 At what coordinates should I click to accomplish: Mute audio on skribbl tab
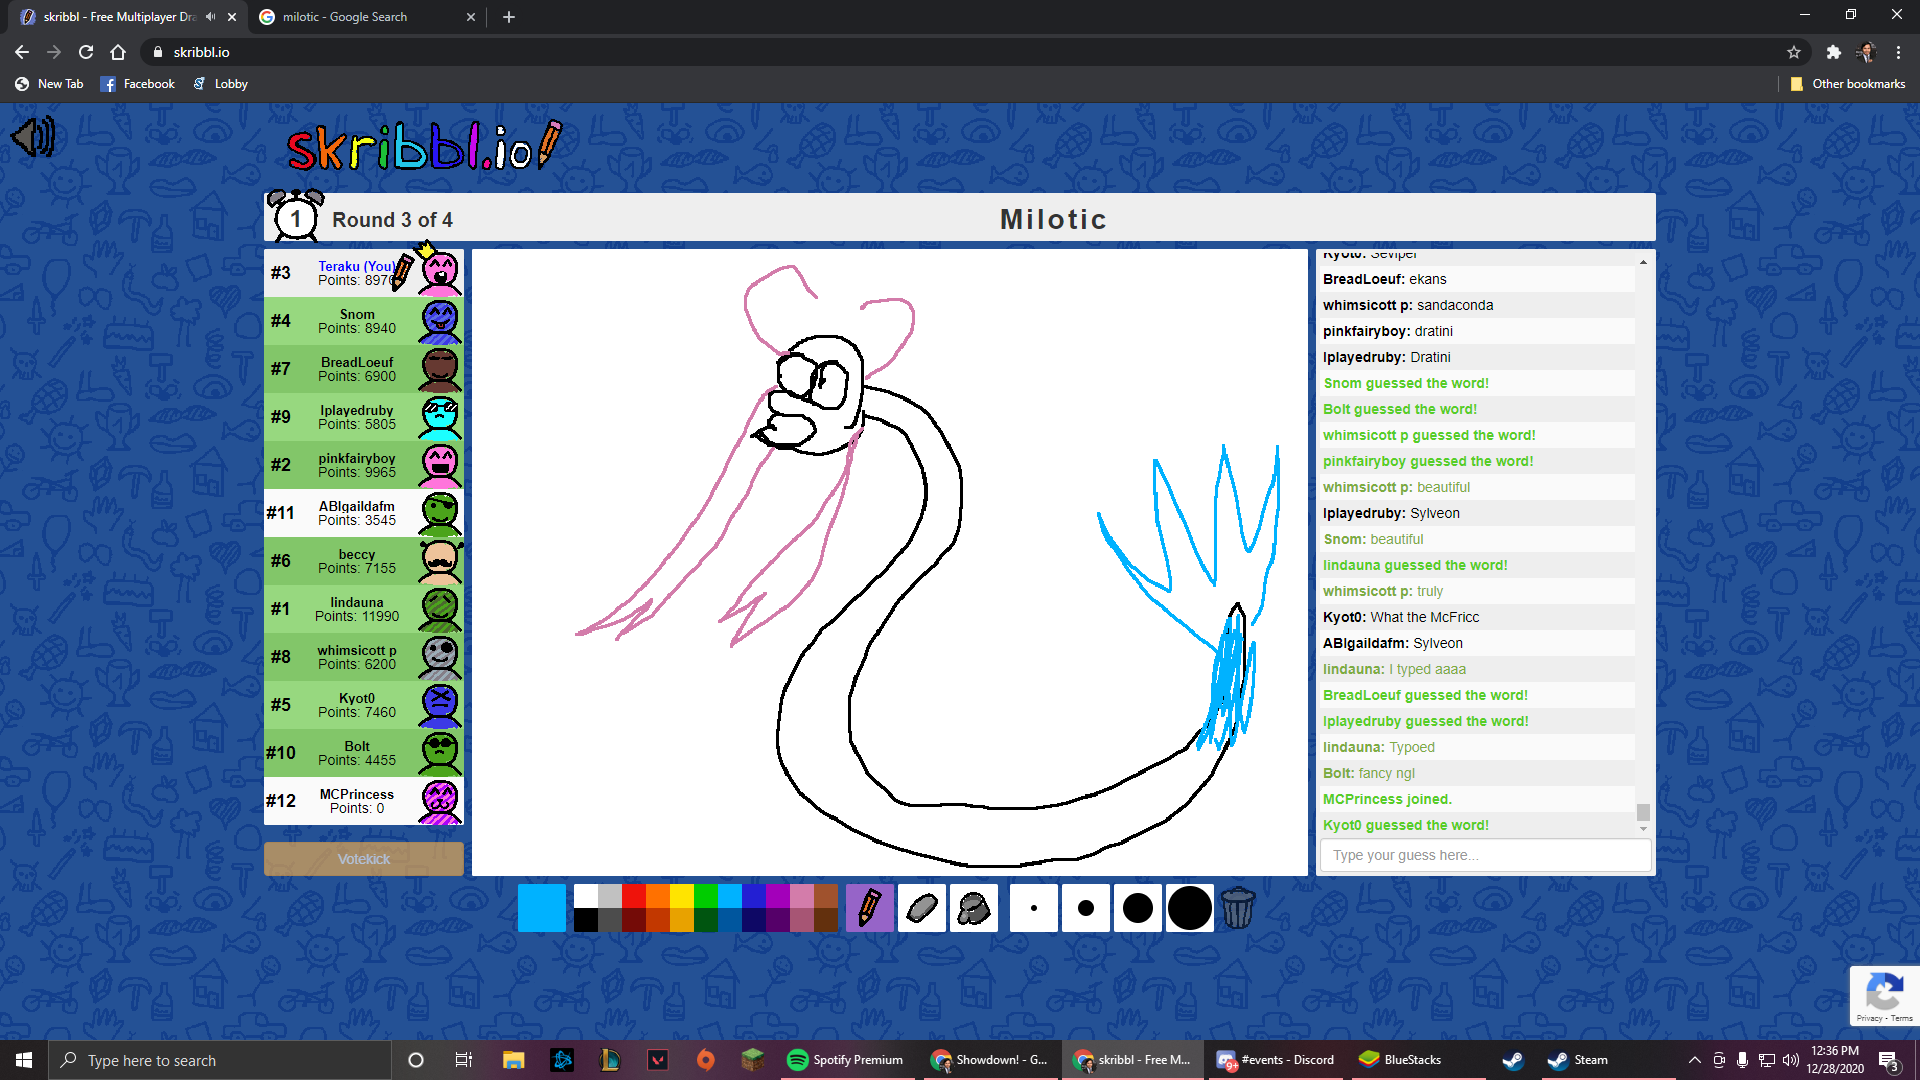[210, 17]
